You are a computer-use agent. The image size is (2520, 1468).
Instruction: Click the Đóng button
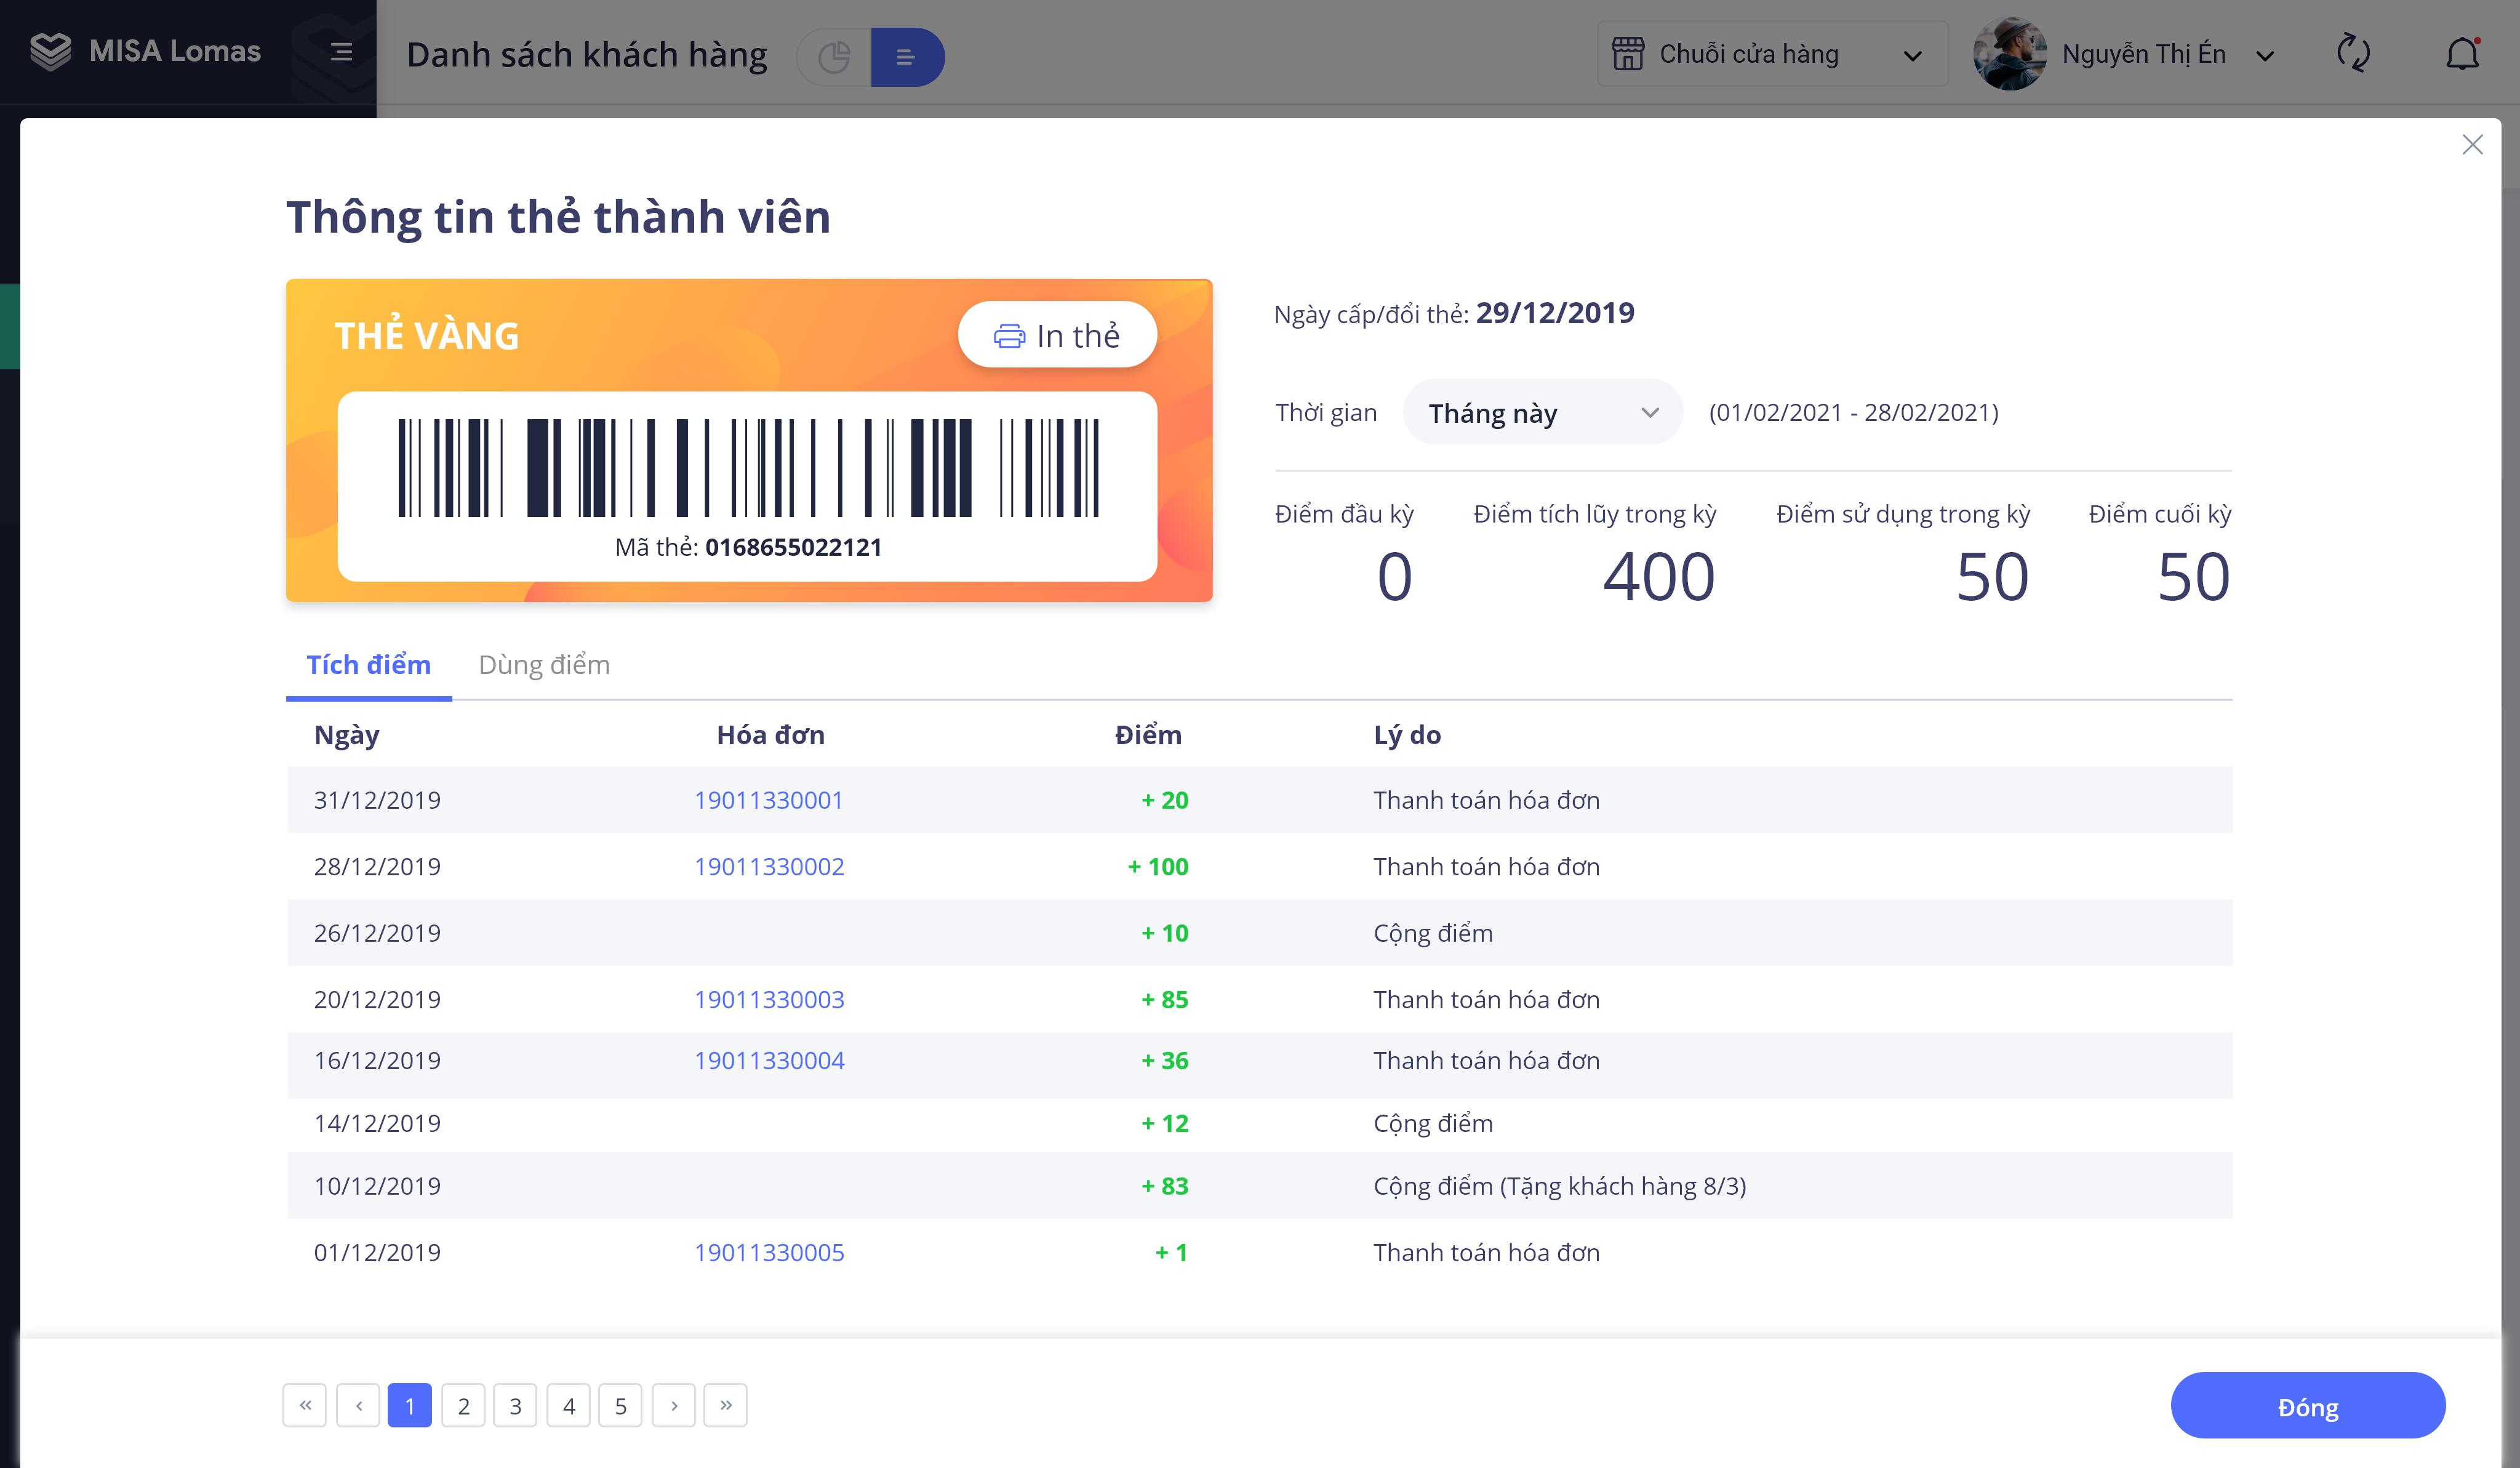[x=2307, y=1405]
